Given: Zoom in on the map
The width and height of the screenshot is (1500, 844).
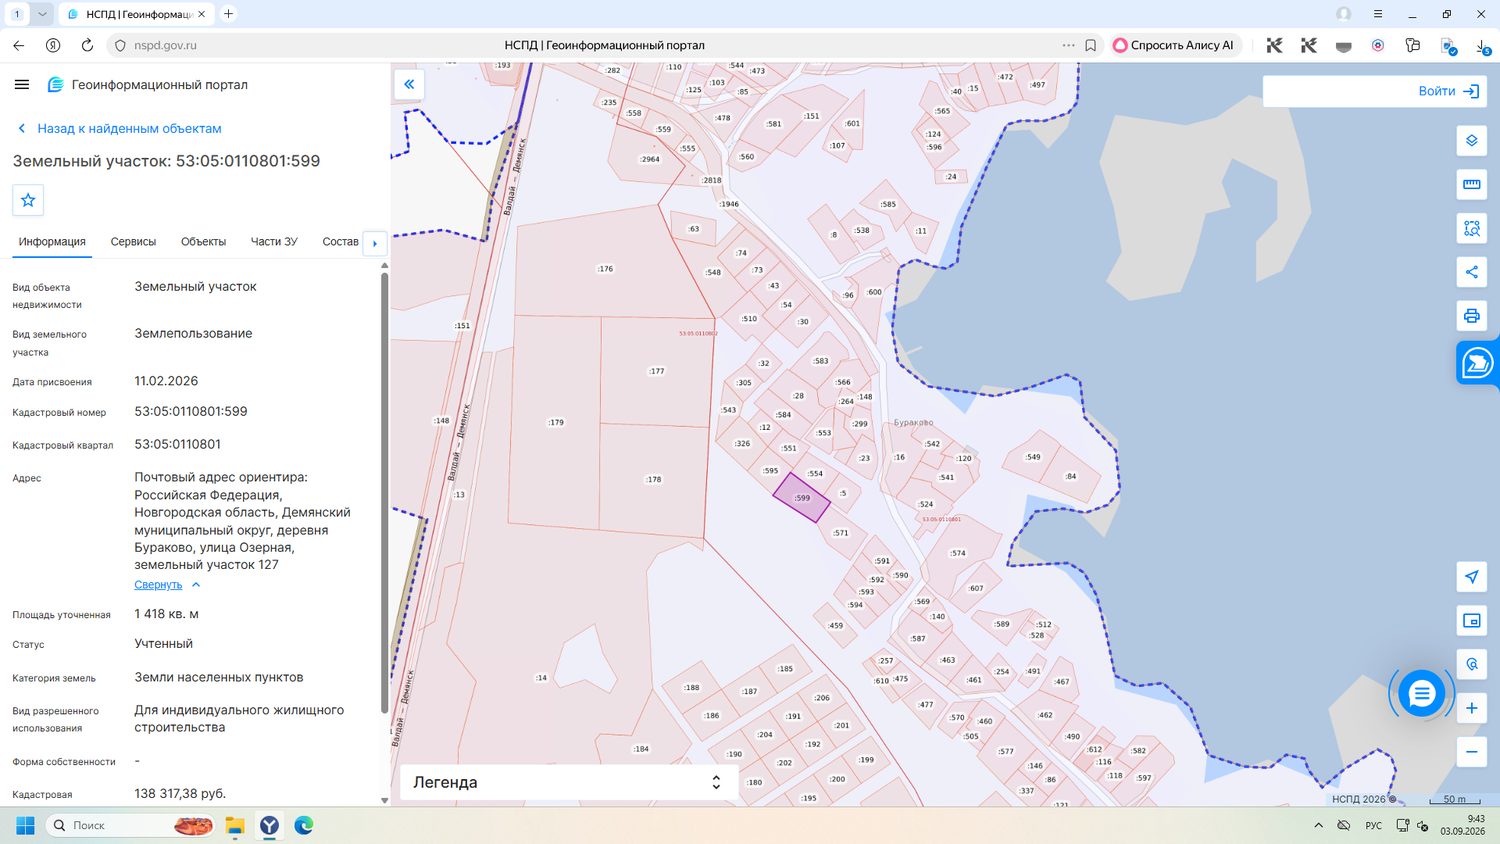Looking at the screenshot, I should point(1472,709).
